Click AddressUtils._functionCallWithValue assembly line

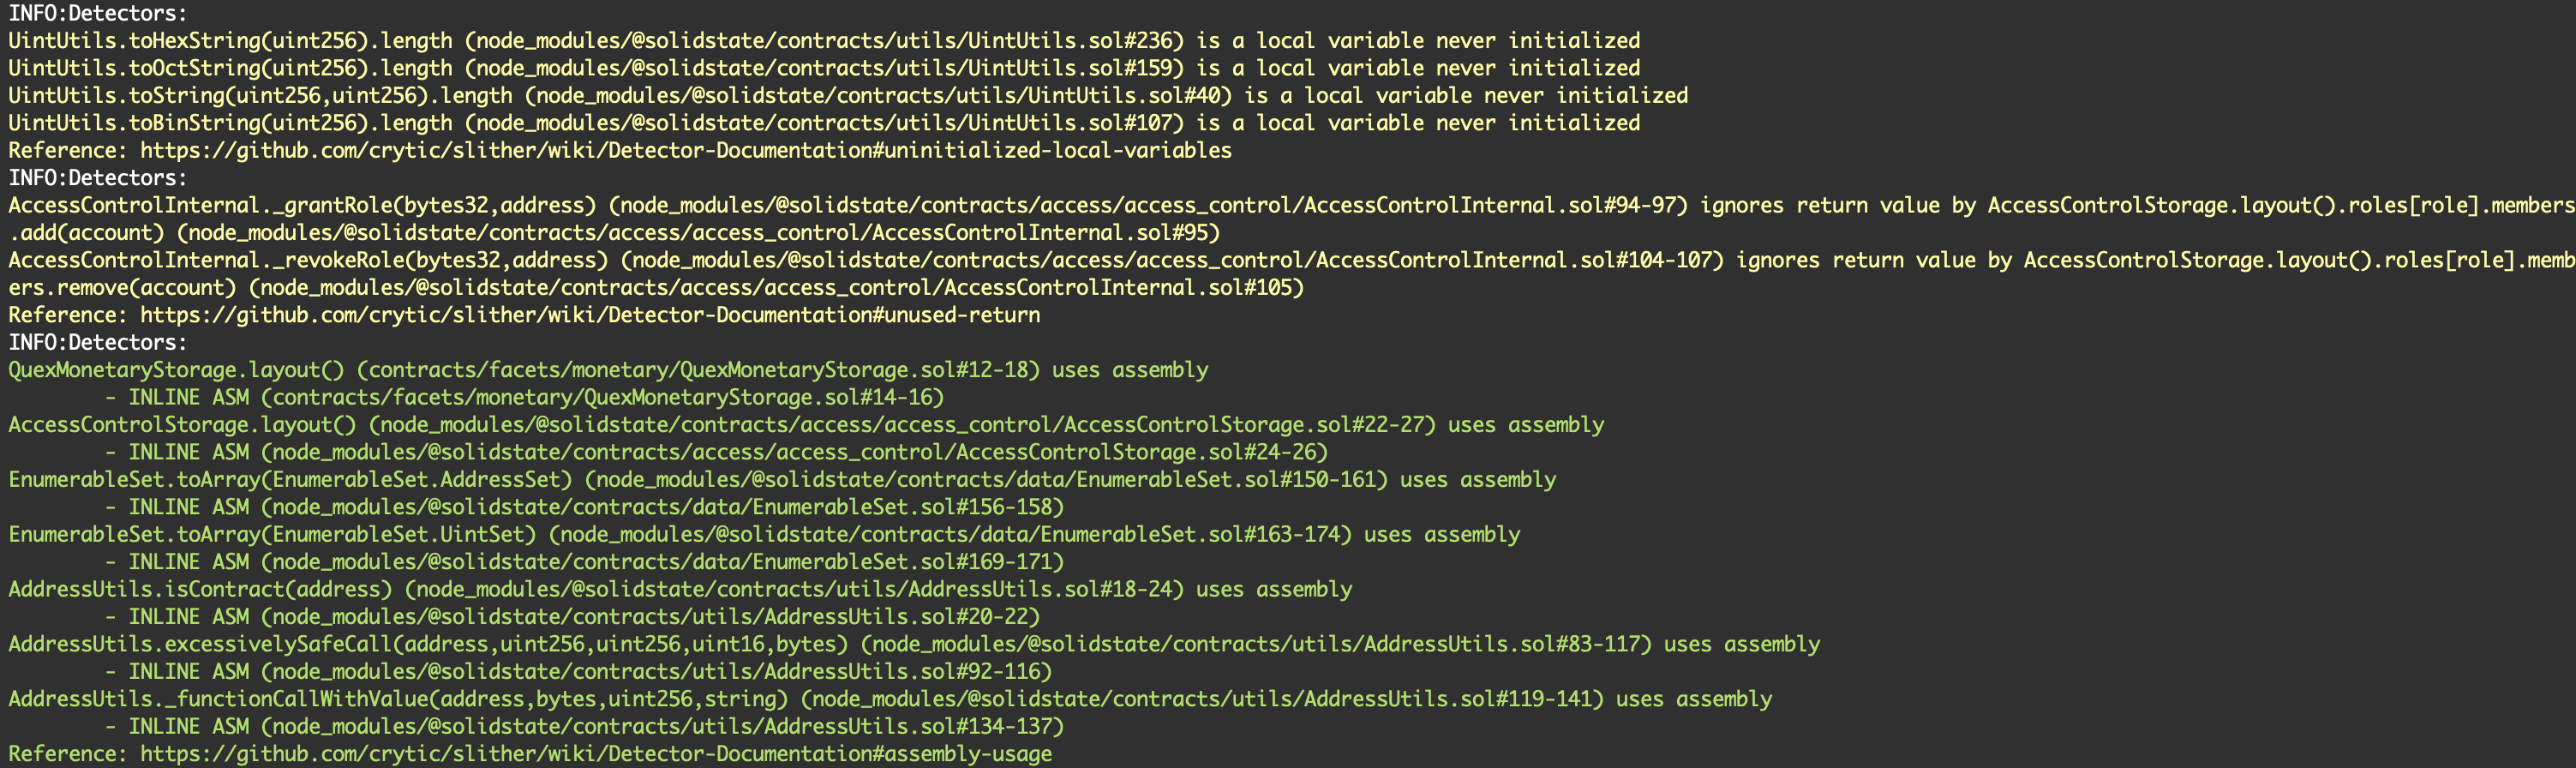890,700
